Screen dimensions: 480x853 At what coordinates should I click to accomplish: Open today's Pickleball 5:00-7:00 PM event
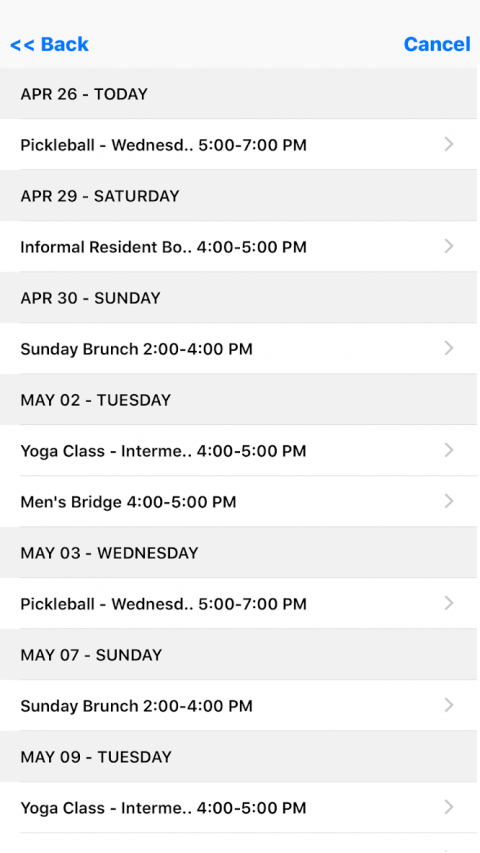(x=238, y=145)
